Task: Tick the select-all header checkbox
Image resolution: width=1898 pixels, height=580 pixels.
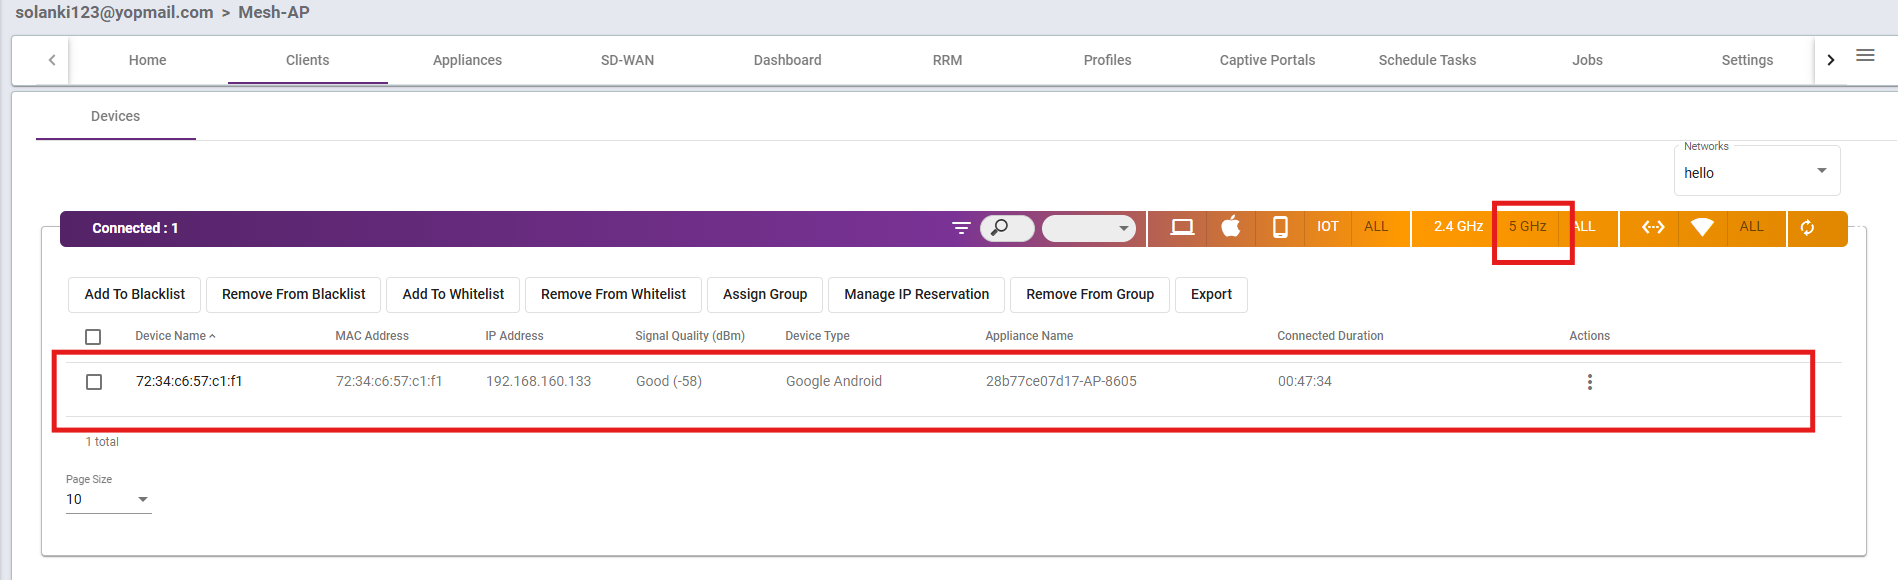Action: (x=93, y=337)
